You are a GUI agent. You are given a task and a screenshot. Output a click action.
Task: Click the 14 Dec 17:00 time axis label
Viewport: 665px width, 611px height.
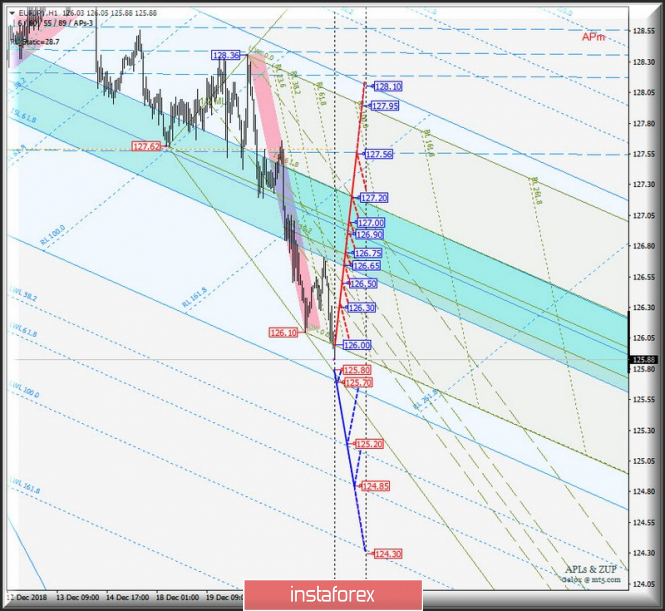tap(127, 597)
